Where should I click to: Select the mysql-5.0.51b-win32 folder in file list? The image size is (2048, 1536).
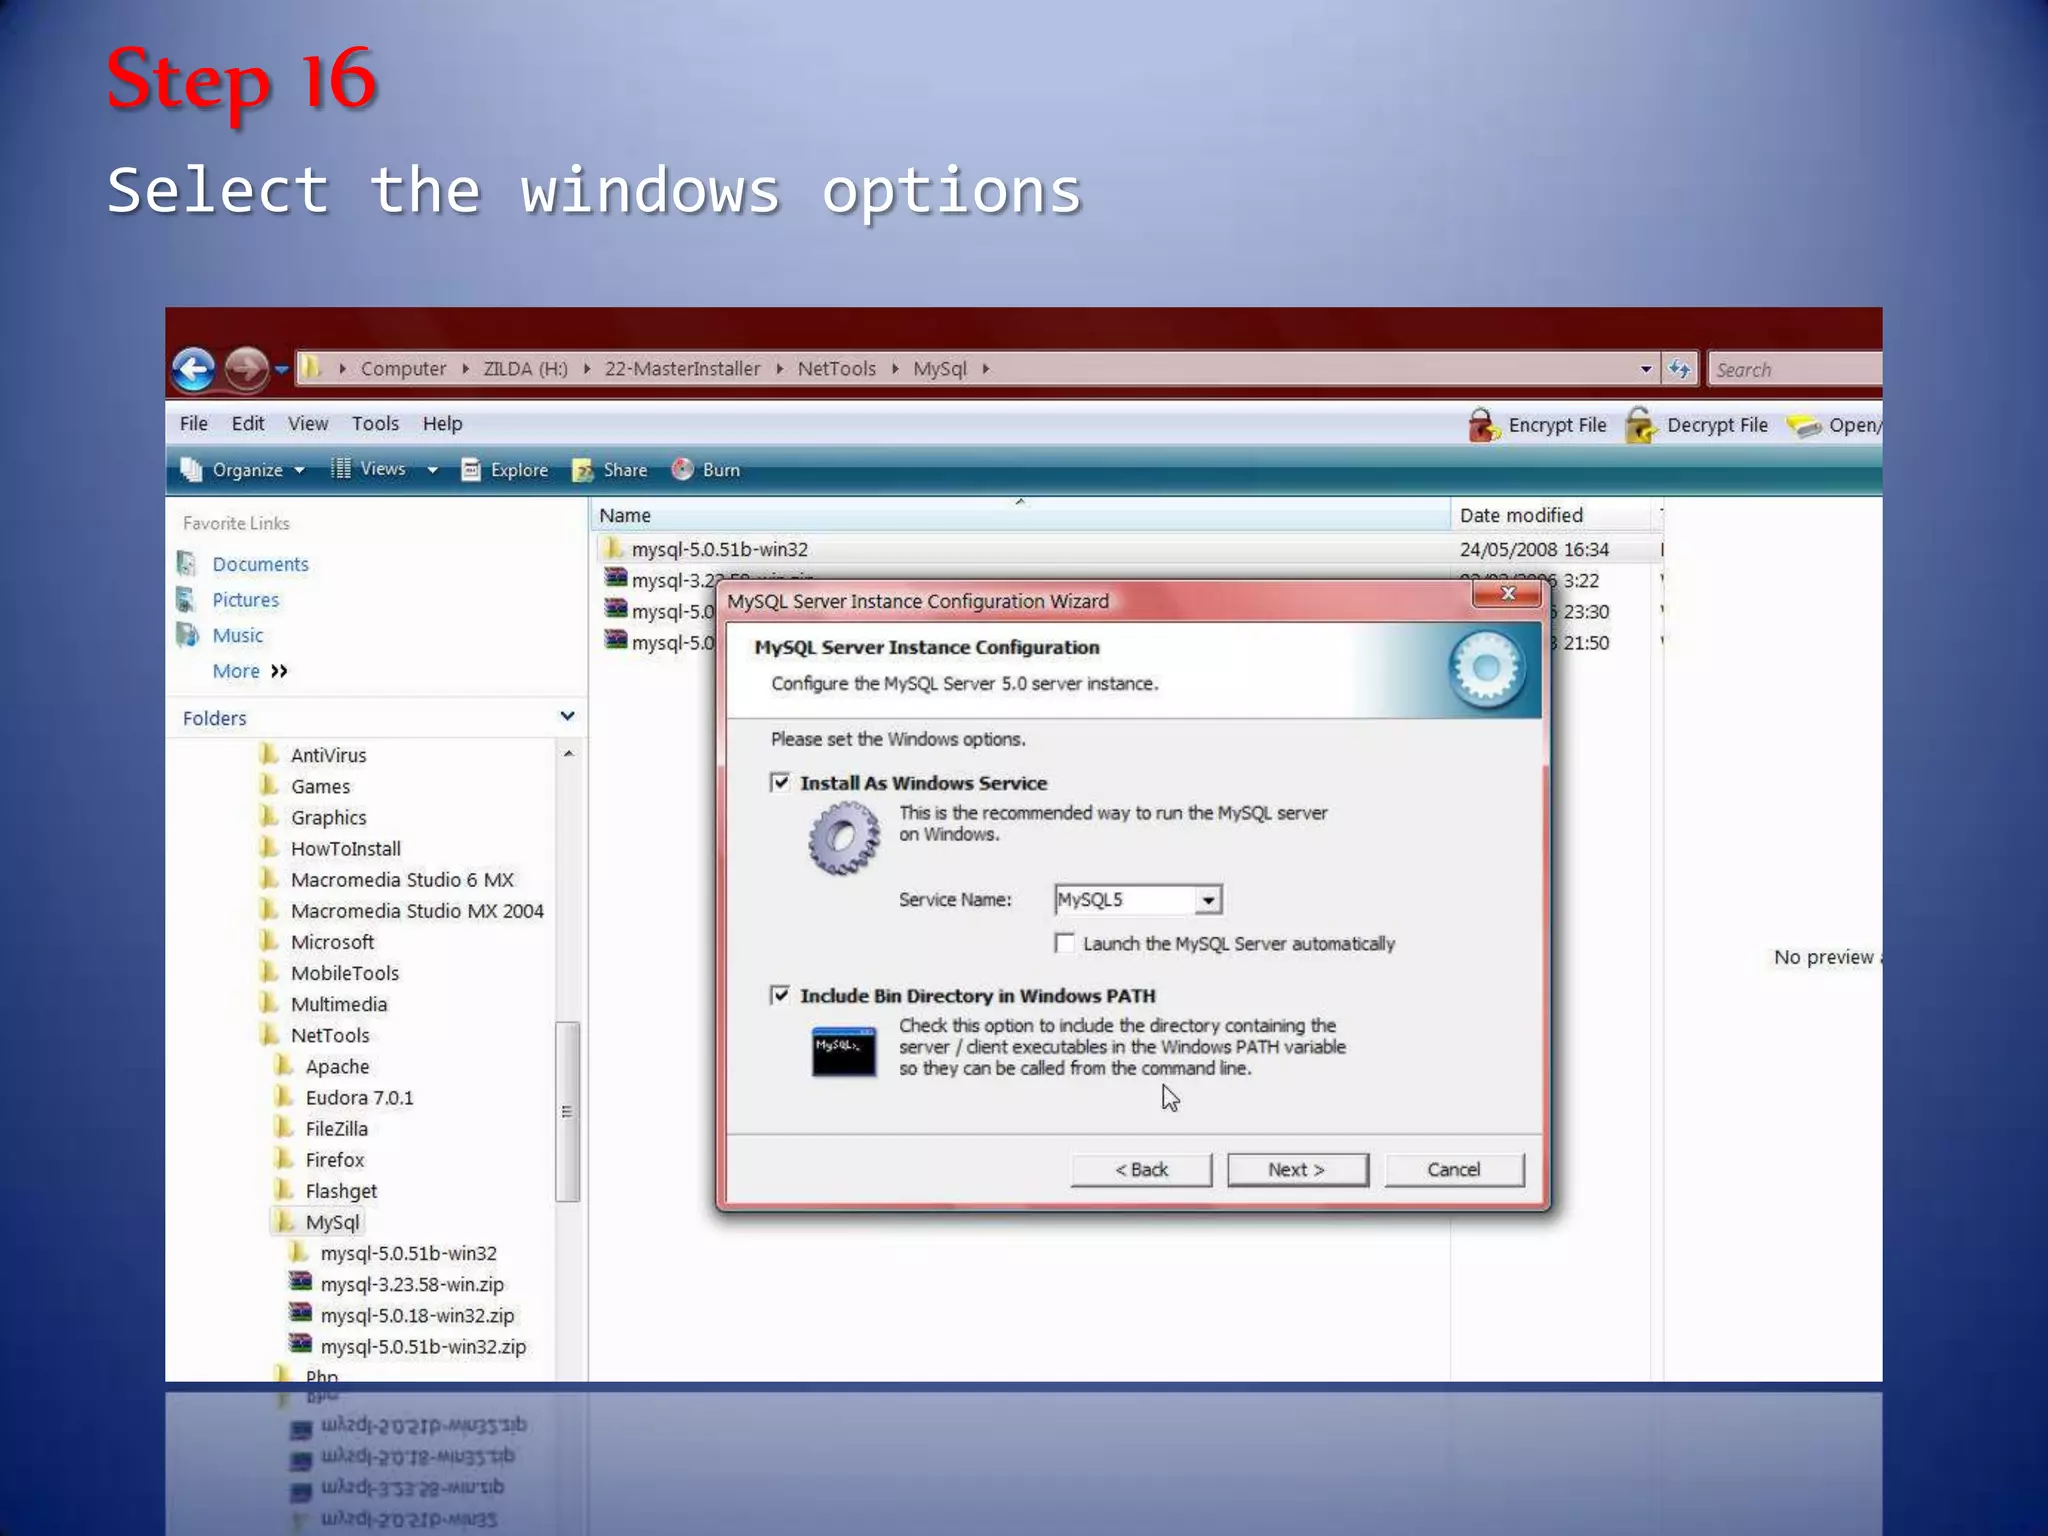coord(719,549)
